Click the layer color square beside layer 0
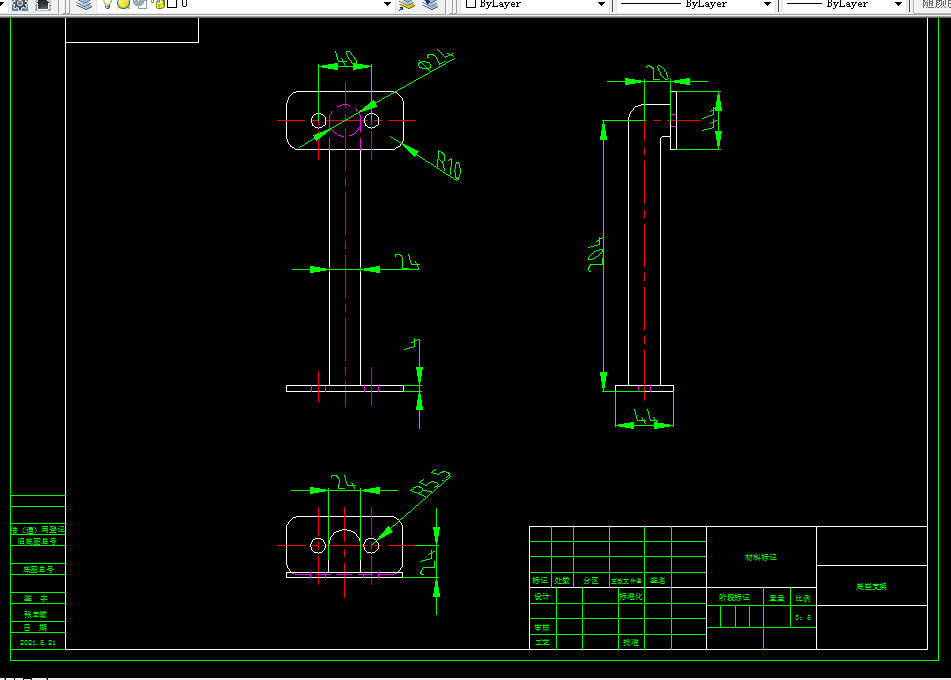Image resolution: width=951 pixels, height=680 pixels. [x=172, y=4]
